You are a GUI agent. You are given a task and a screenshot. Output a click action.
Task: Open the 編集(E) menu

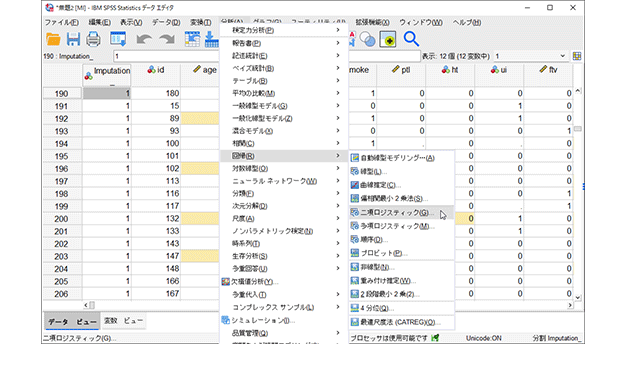point(99,22)
